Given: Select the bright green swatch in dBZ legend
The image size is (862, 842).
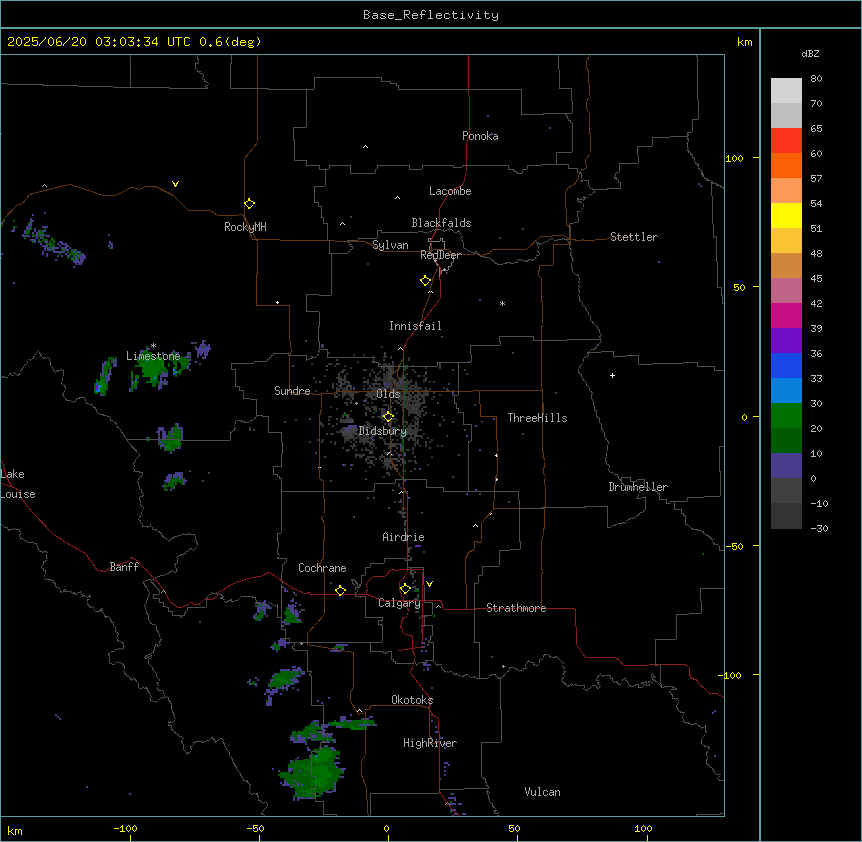Looking at the screenshot, I should point(786,416).
